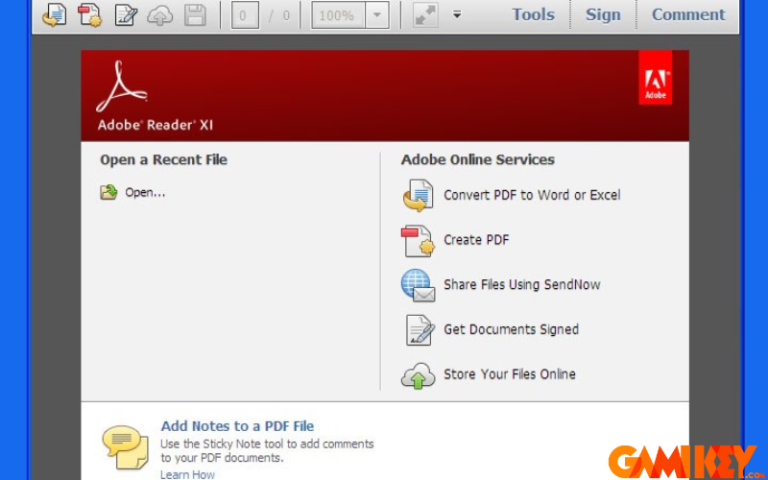
Task: Click the Store Files cloud arrow icon
Action: [x=418, y=375]
